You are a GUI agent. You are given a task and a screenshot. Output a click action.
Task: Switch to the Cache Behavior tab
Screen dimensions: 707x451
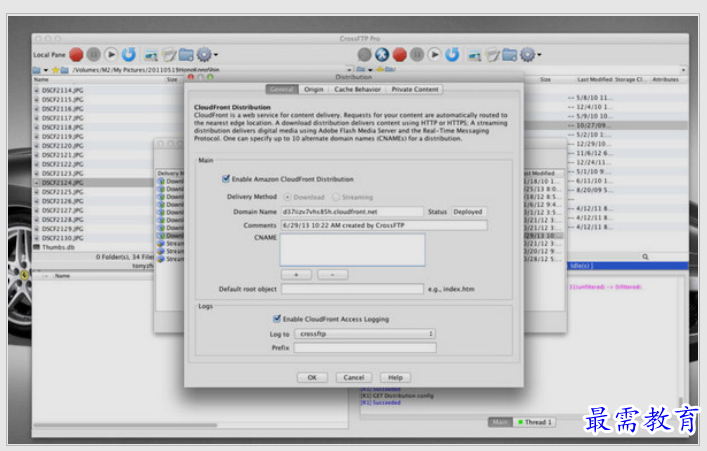(x=358, y=89)
